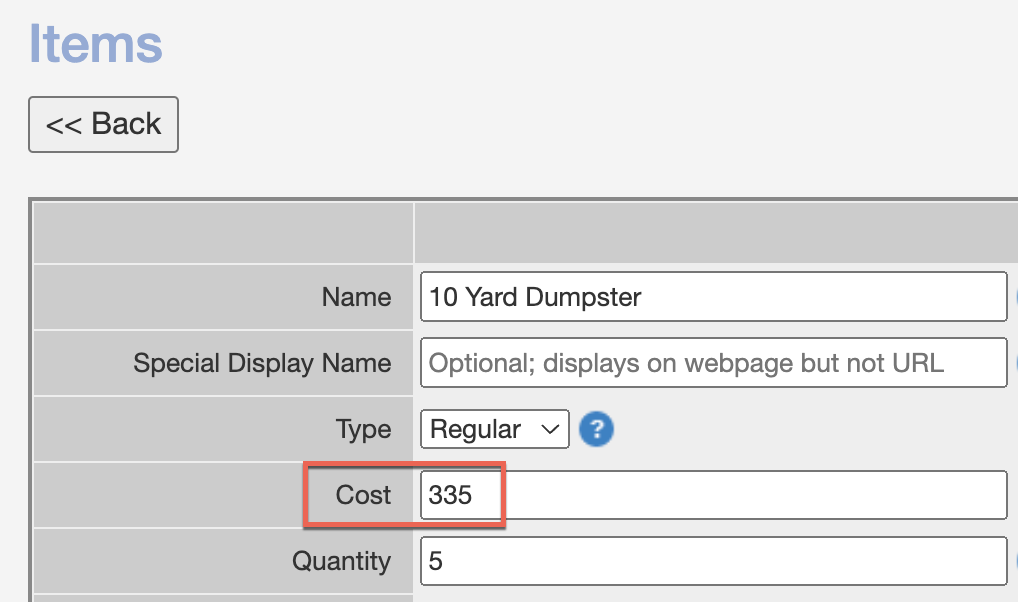Click the Type label text
Viewport: 1018px width, 602px height.
363,430
